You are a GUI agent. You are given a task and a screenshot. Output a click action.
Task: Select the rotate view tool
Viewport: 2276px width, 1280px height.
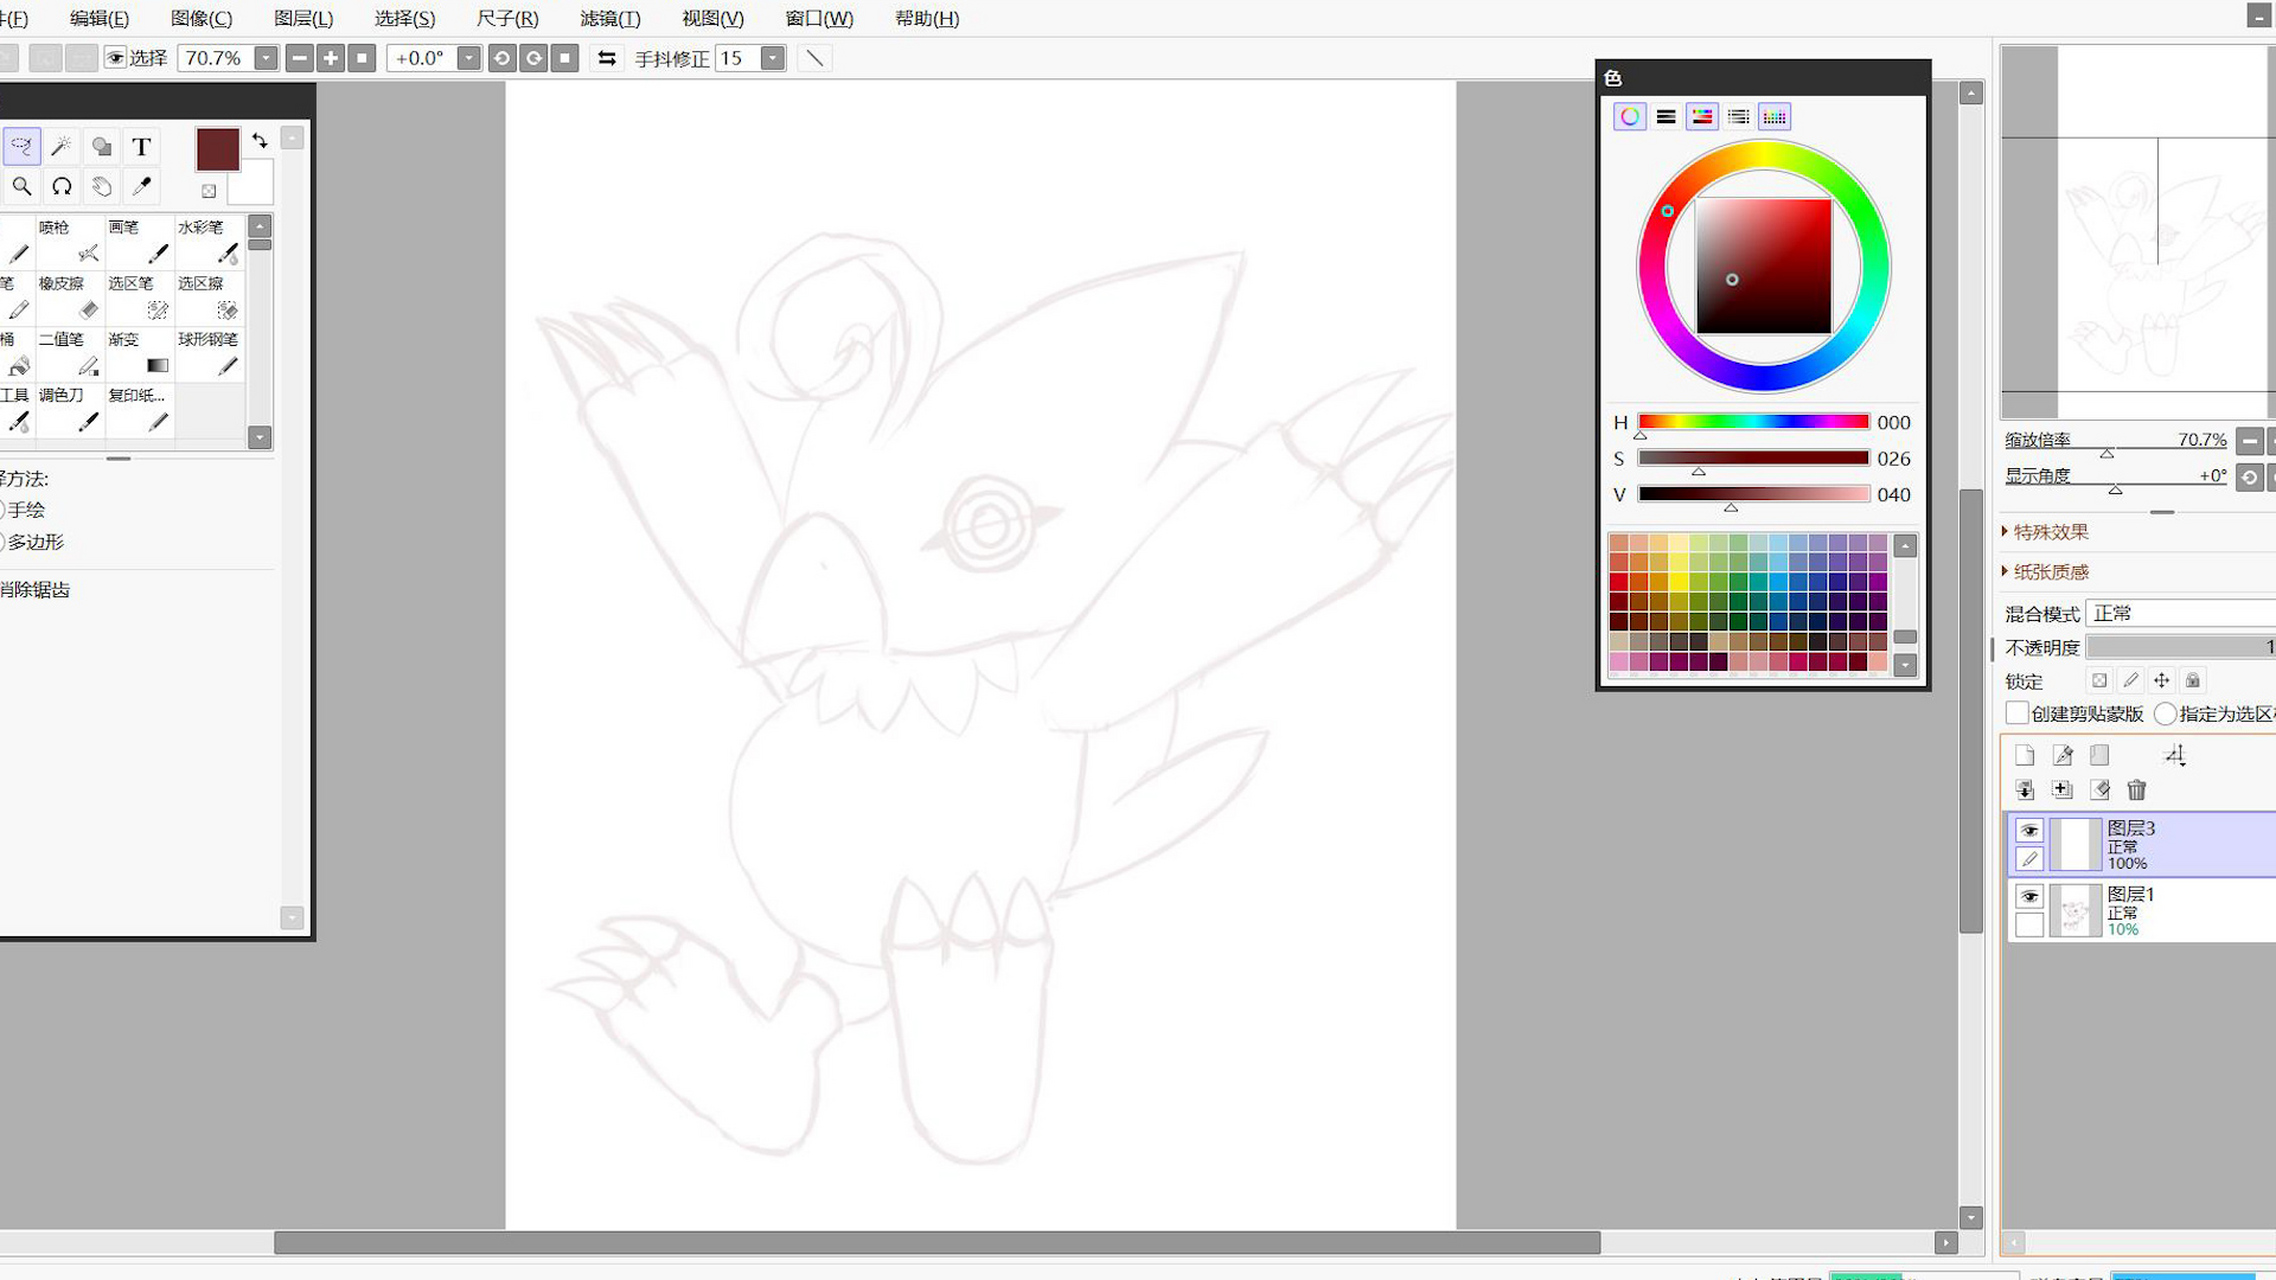(x=61, y=186)
